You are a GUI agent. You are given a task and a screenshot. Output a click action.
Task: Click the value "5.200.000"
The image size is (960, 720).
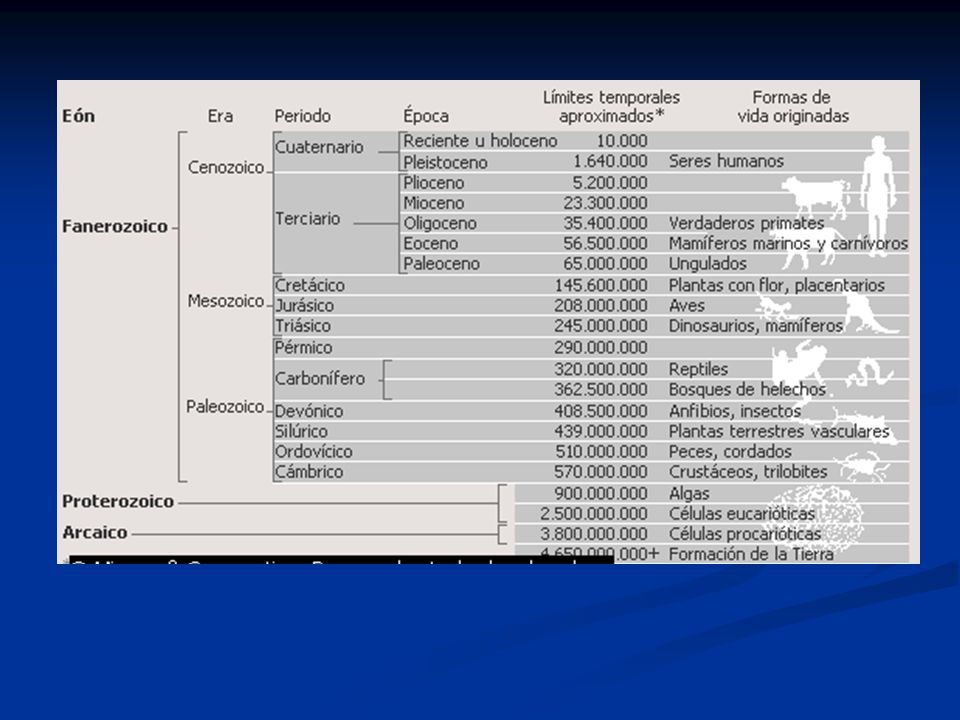coord(610,182)
